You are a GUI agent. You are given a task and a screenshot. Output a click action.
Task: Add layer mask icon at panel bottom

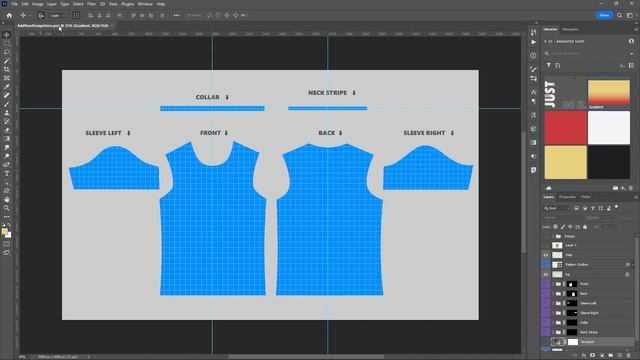click(593, 356)
